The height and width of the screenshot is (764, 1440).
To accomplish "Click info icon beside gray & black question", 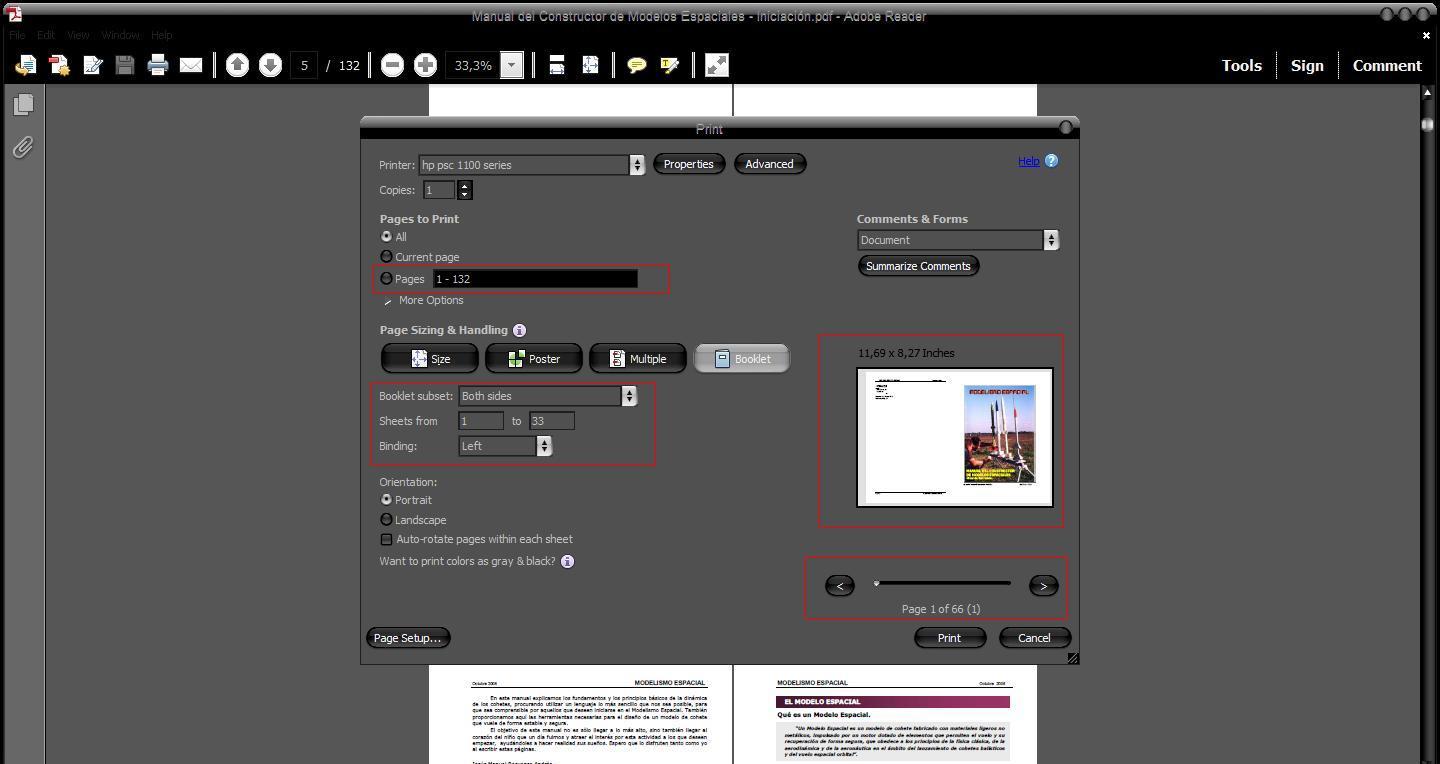I will click(x=567, y=562).
